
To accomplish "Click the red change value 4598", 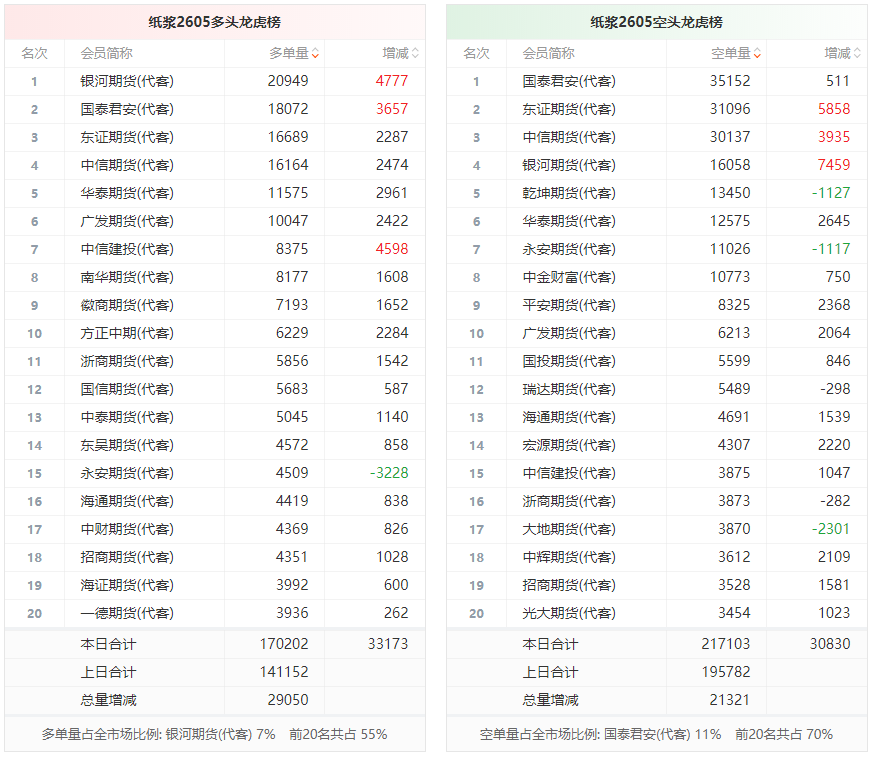I will pos(392,249).
